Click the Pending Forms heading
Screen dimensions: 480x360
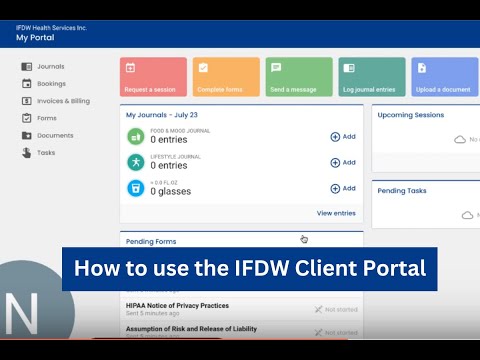(x=151, y=242)
